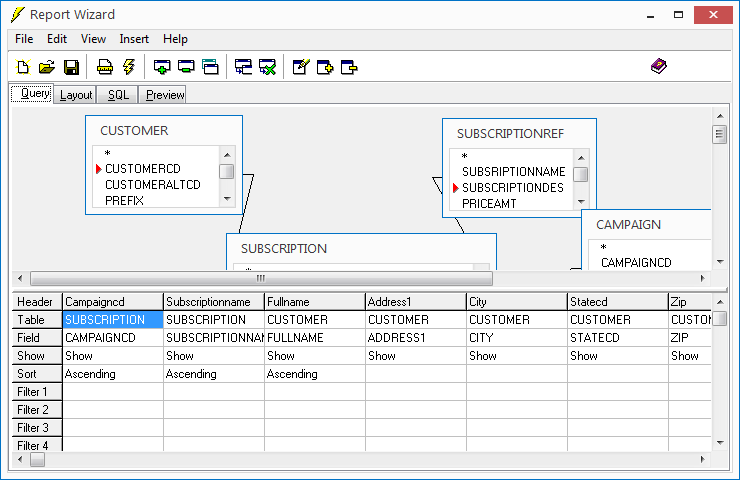Click the remove join icon with green X
The width and height of the screenshot is (740, 480).
tap(268, 67)
